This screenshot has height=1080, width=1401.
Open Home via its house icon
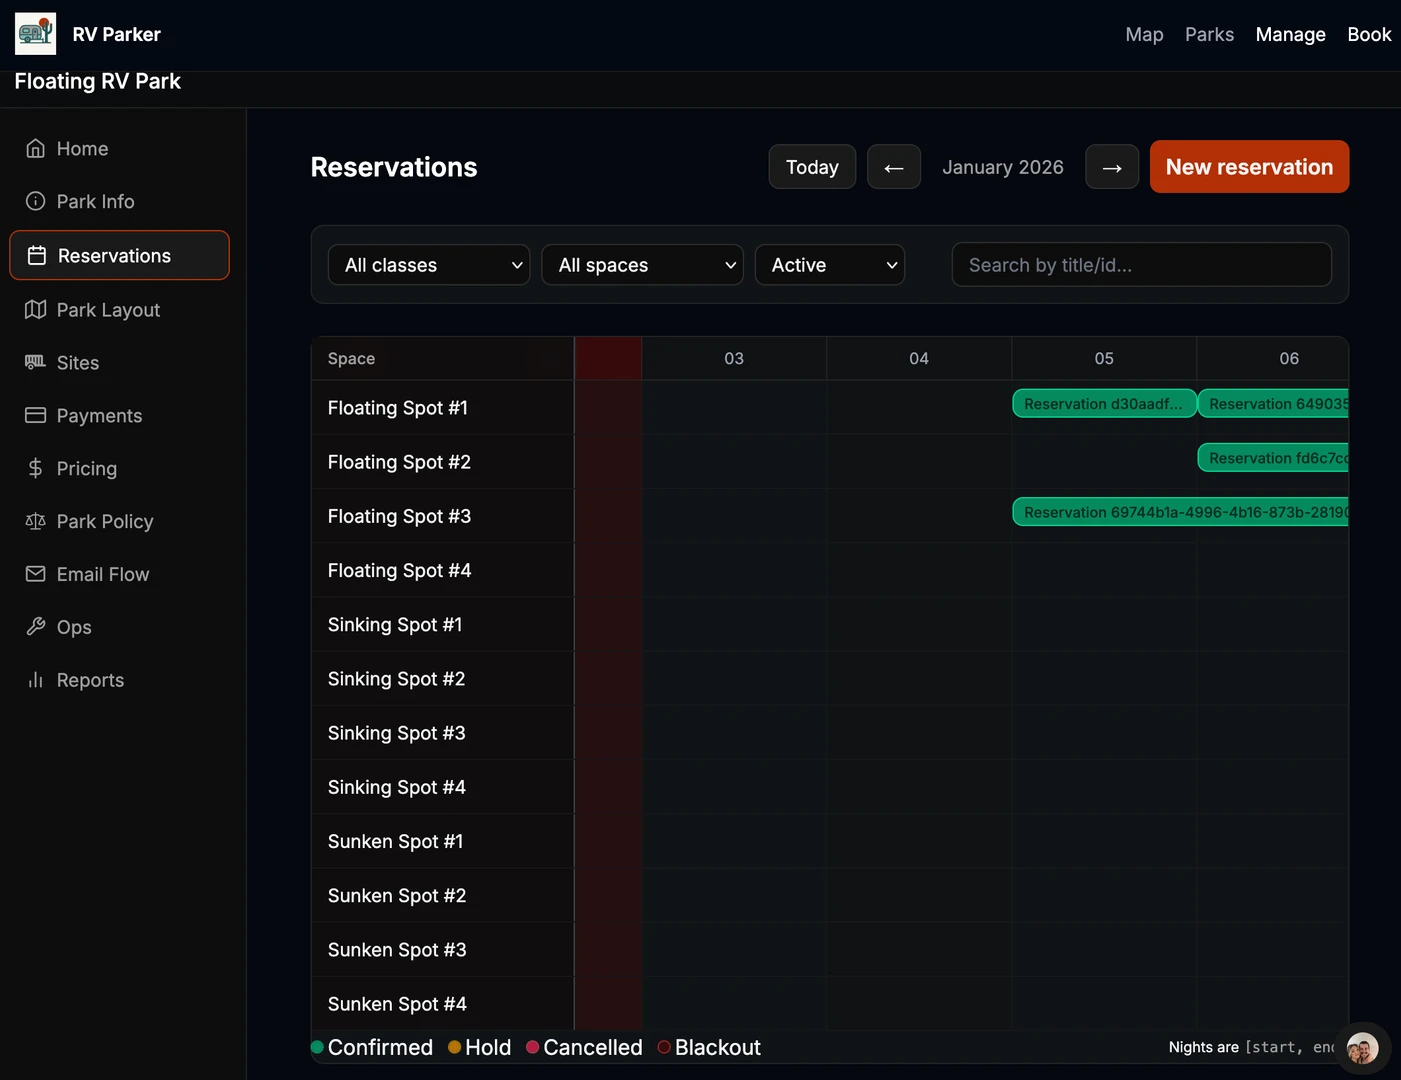click(36, 149)
